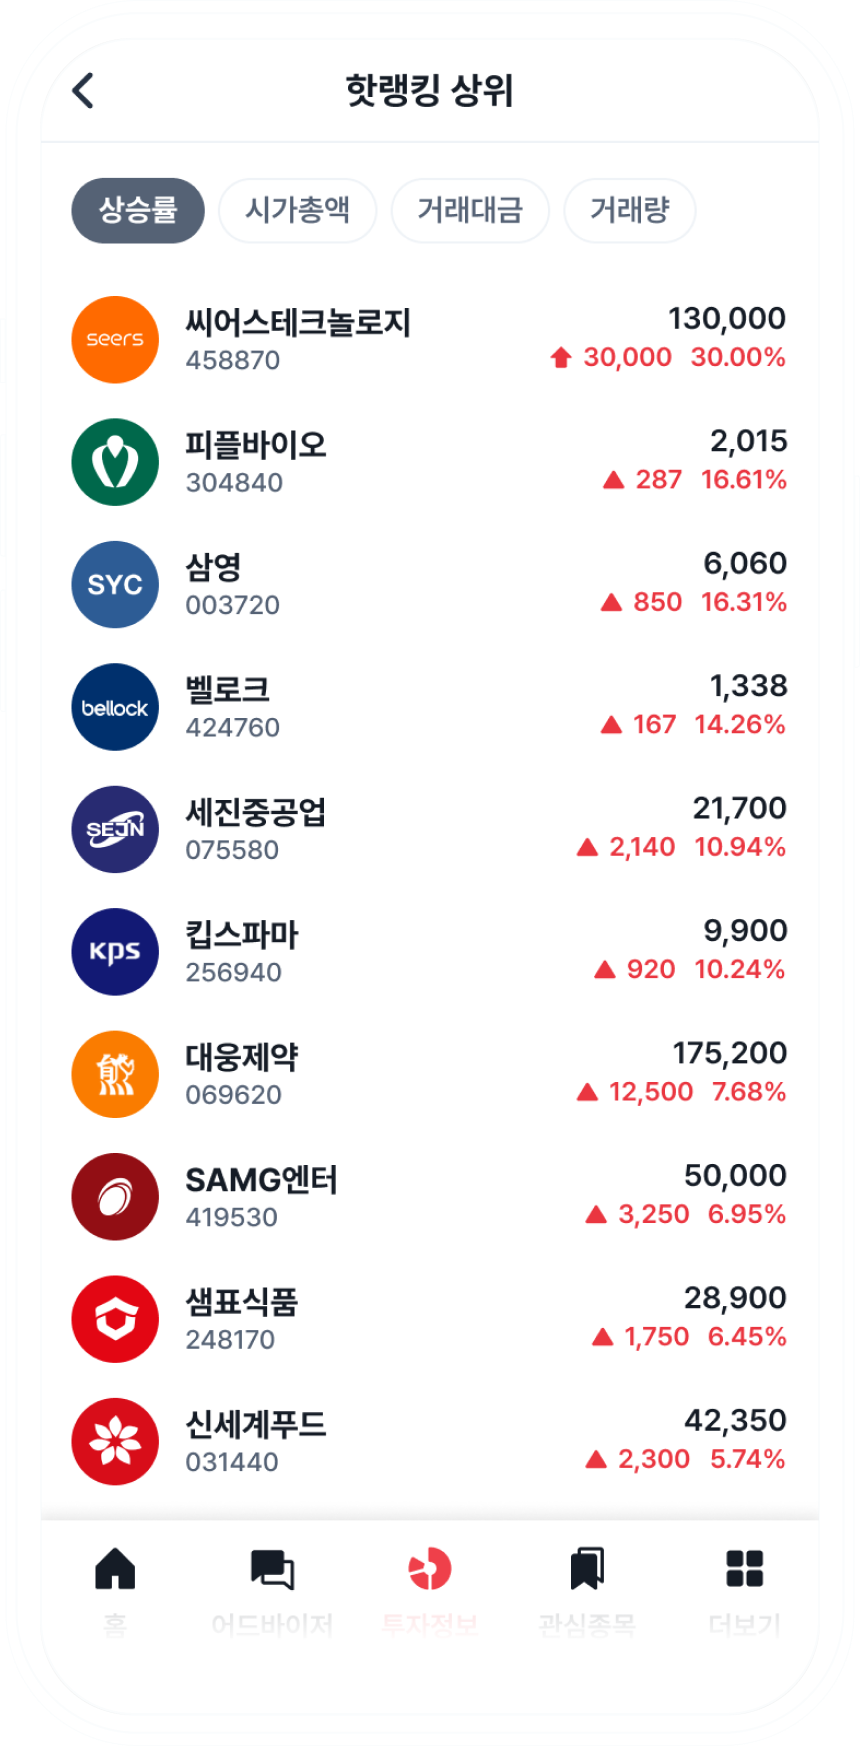Open the Home tab icon

pyautogui.click(x=115, y=1568)
